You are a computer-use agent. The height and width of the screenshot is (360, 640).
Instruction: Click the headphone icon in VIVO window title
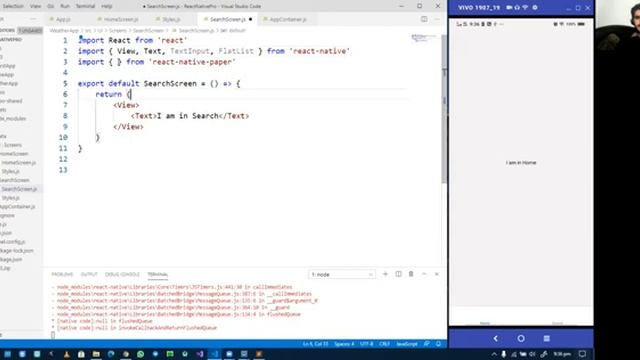click(x=517, y=7)
